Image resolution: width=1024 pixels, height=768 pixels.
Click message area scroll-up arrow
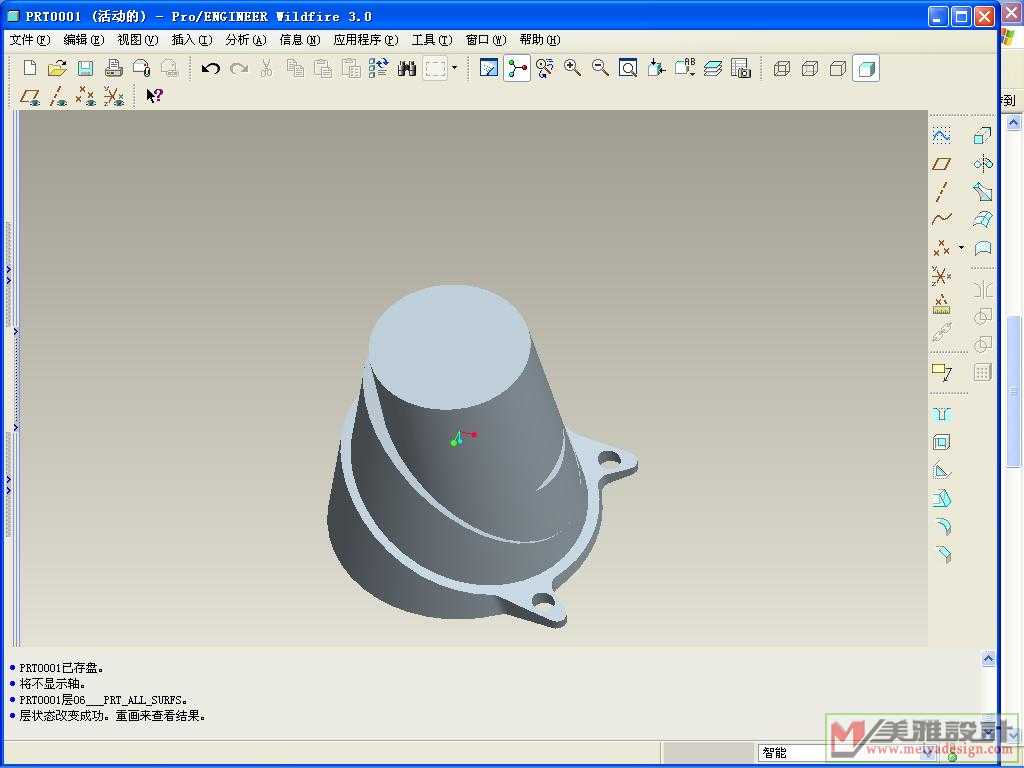tap(988, 660)
